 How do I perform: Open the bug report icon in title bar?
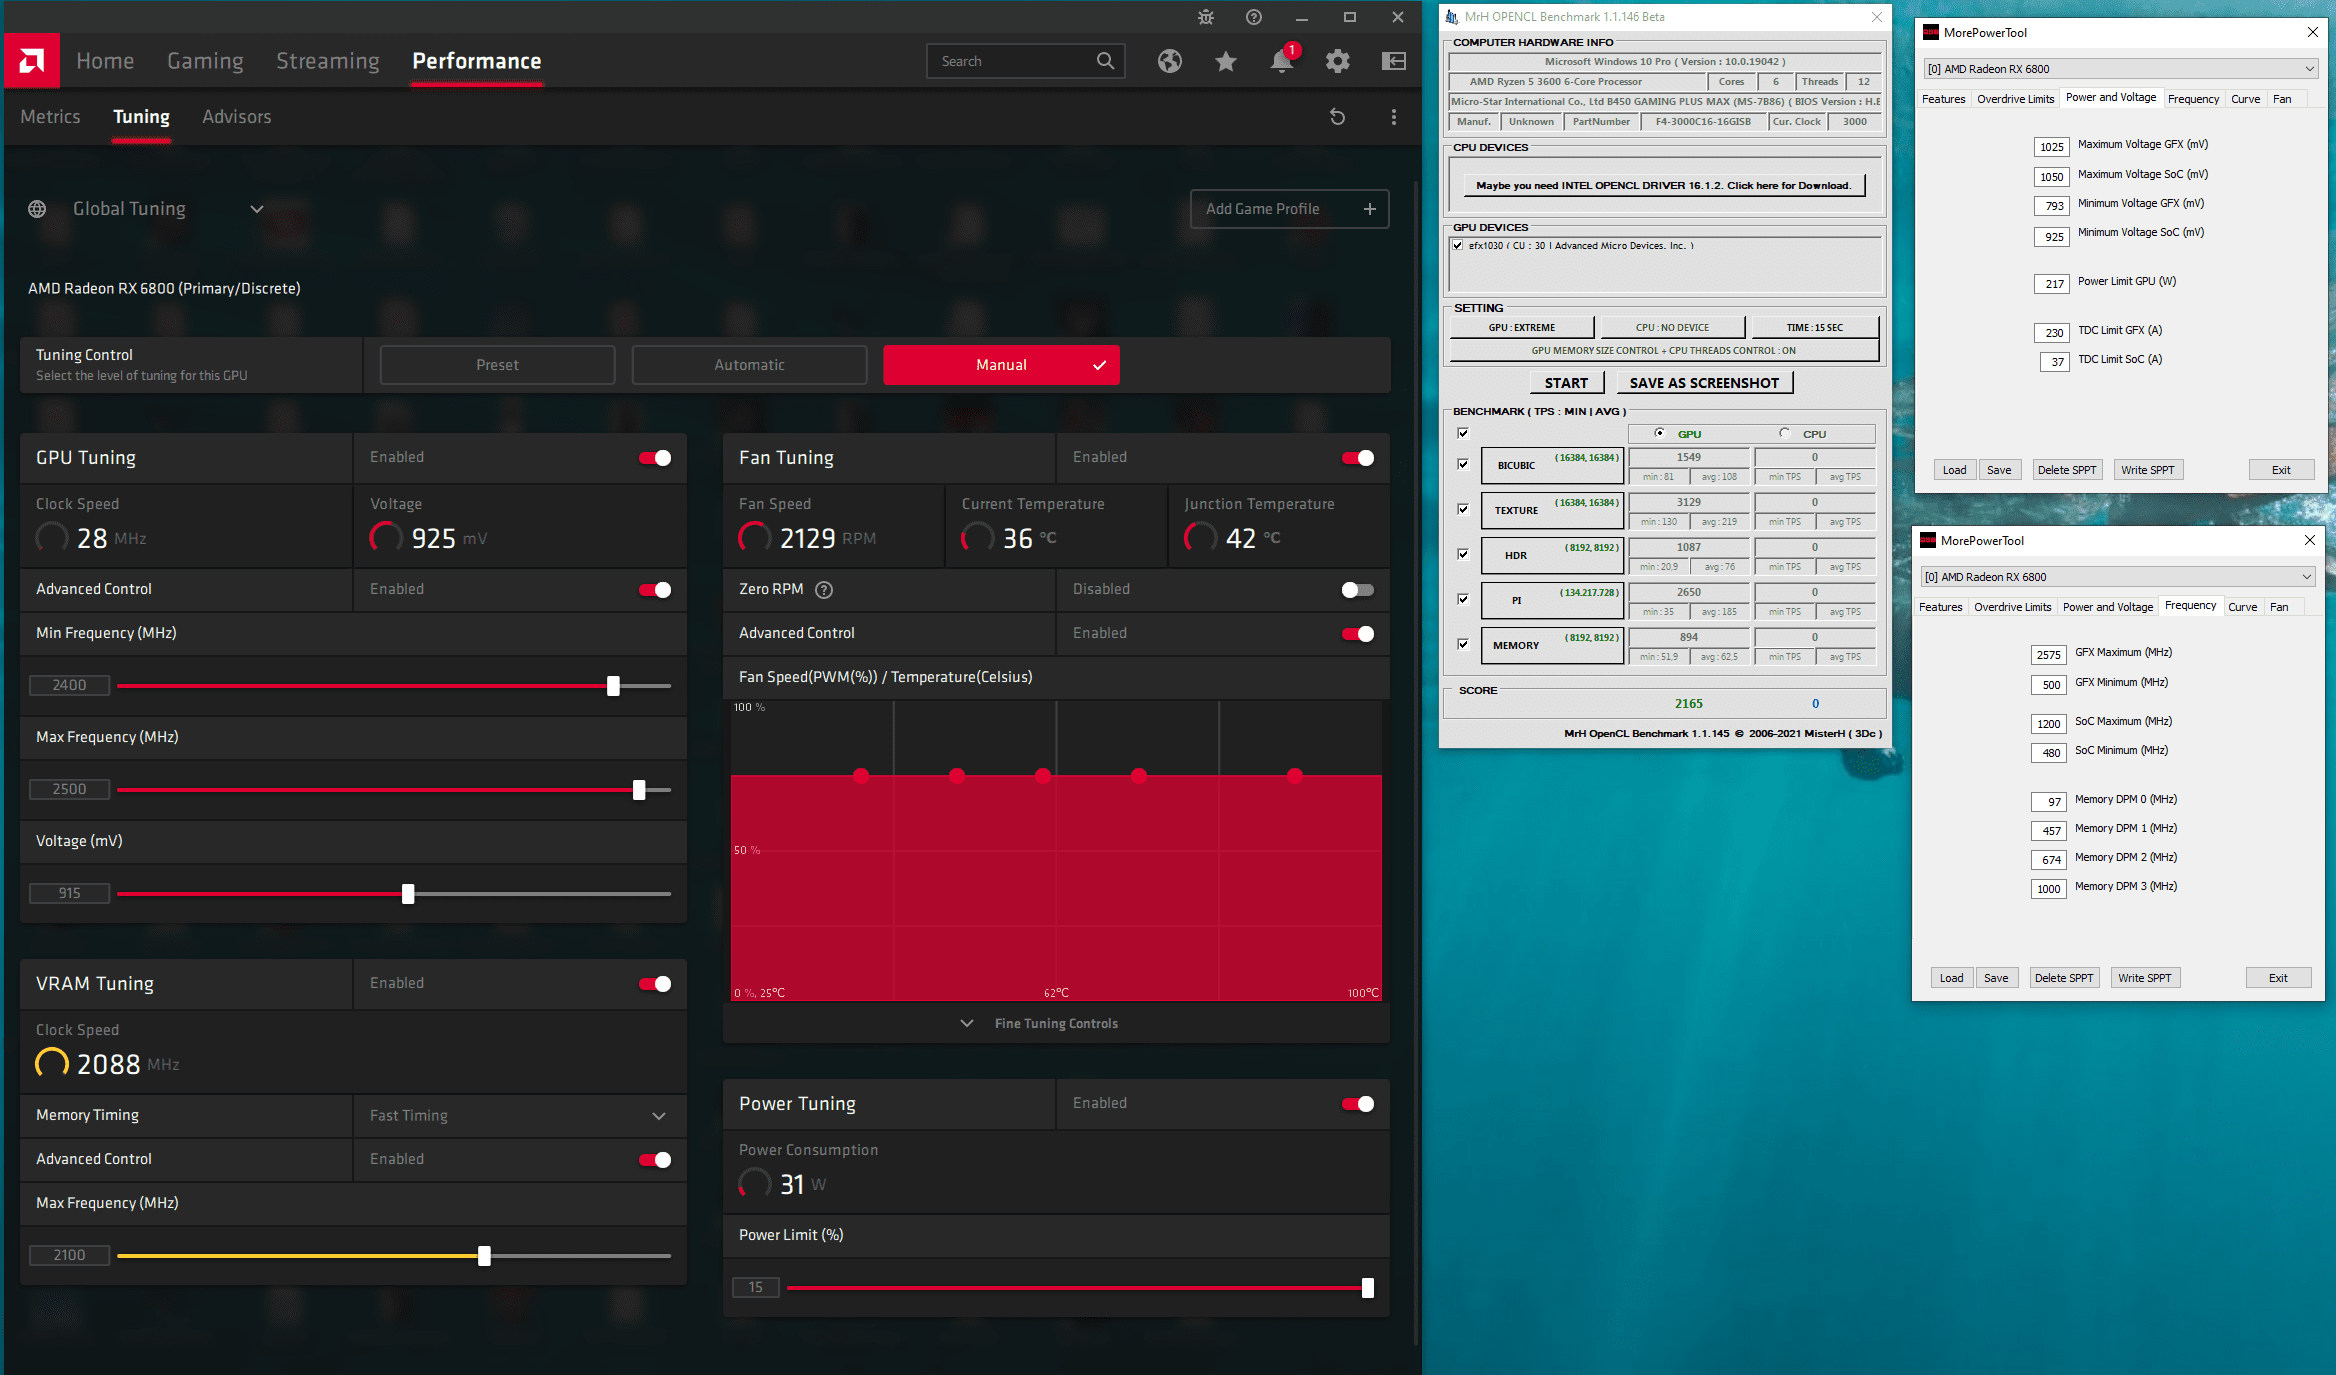point(1206,17)
